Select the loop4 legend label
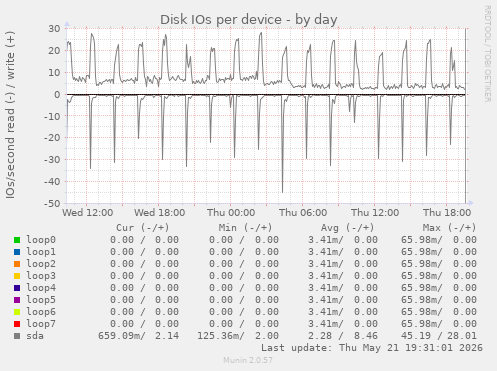This screenshot has width=497, height=371. [41, 288]
